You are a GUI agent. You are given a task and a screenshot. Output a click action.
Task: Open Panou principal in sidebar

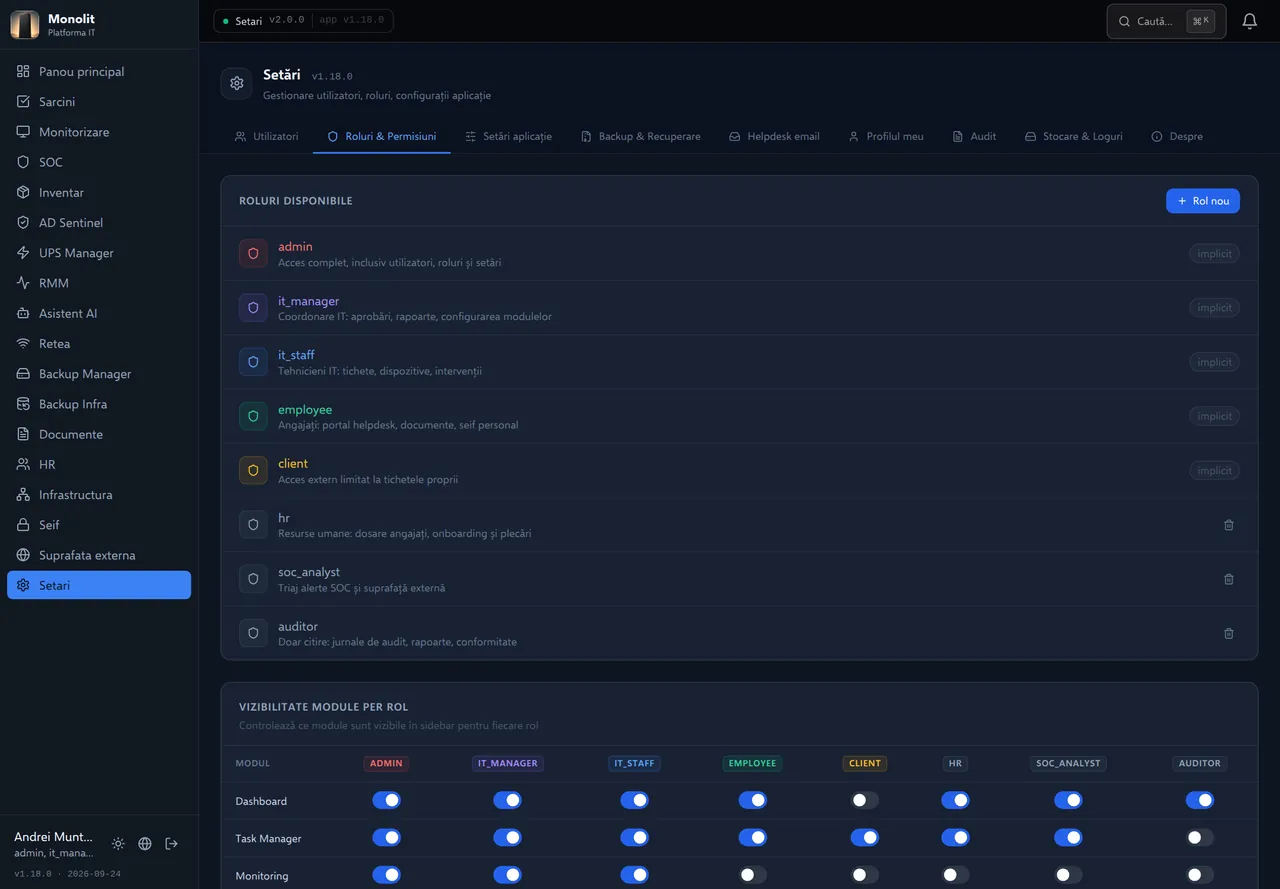point(99,72)
